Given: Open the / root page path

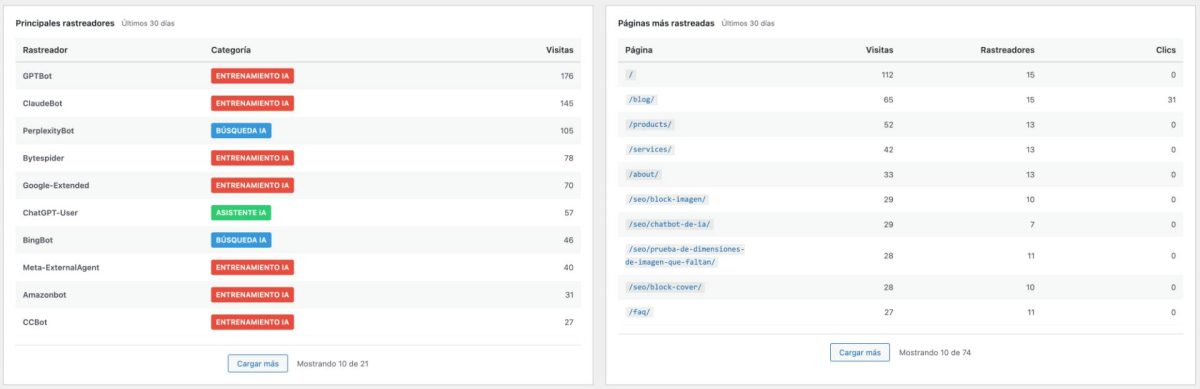Looking at the screenshot, I should coord(631,75).
